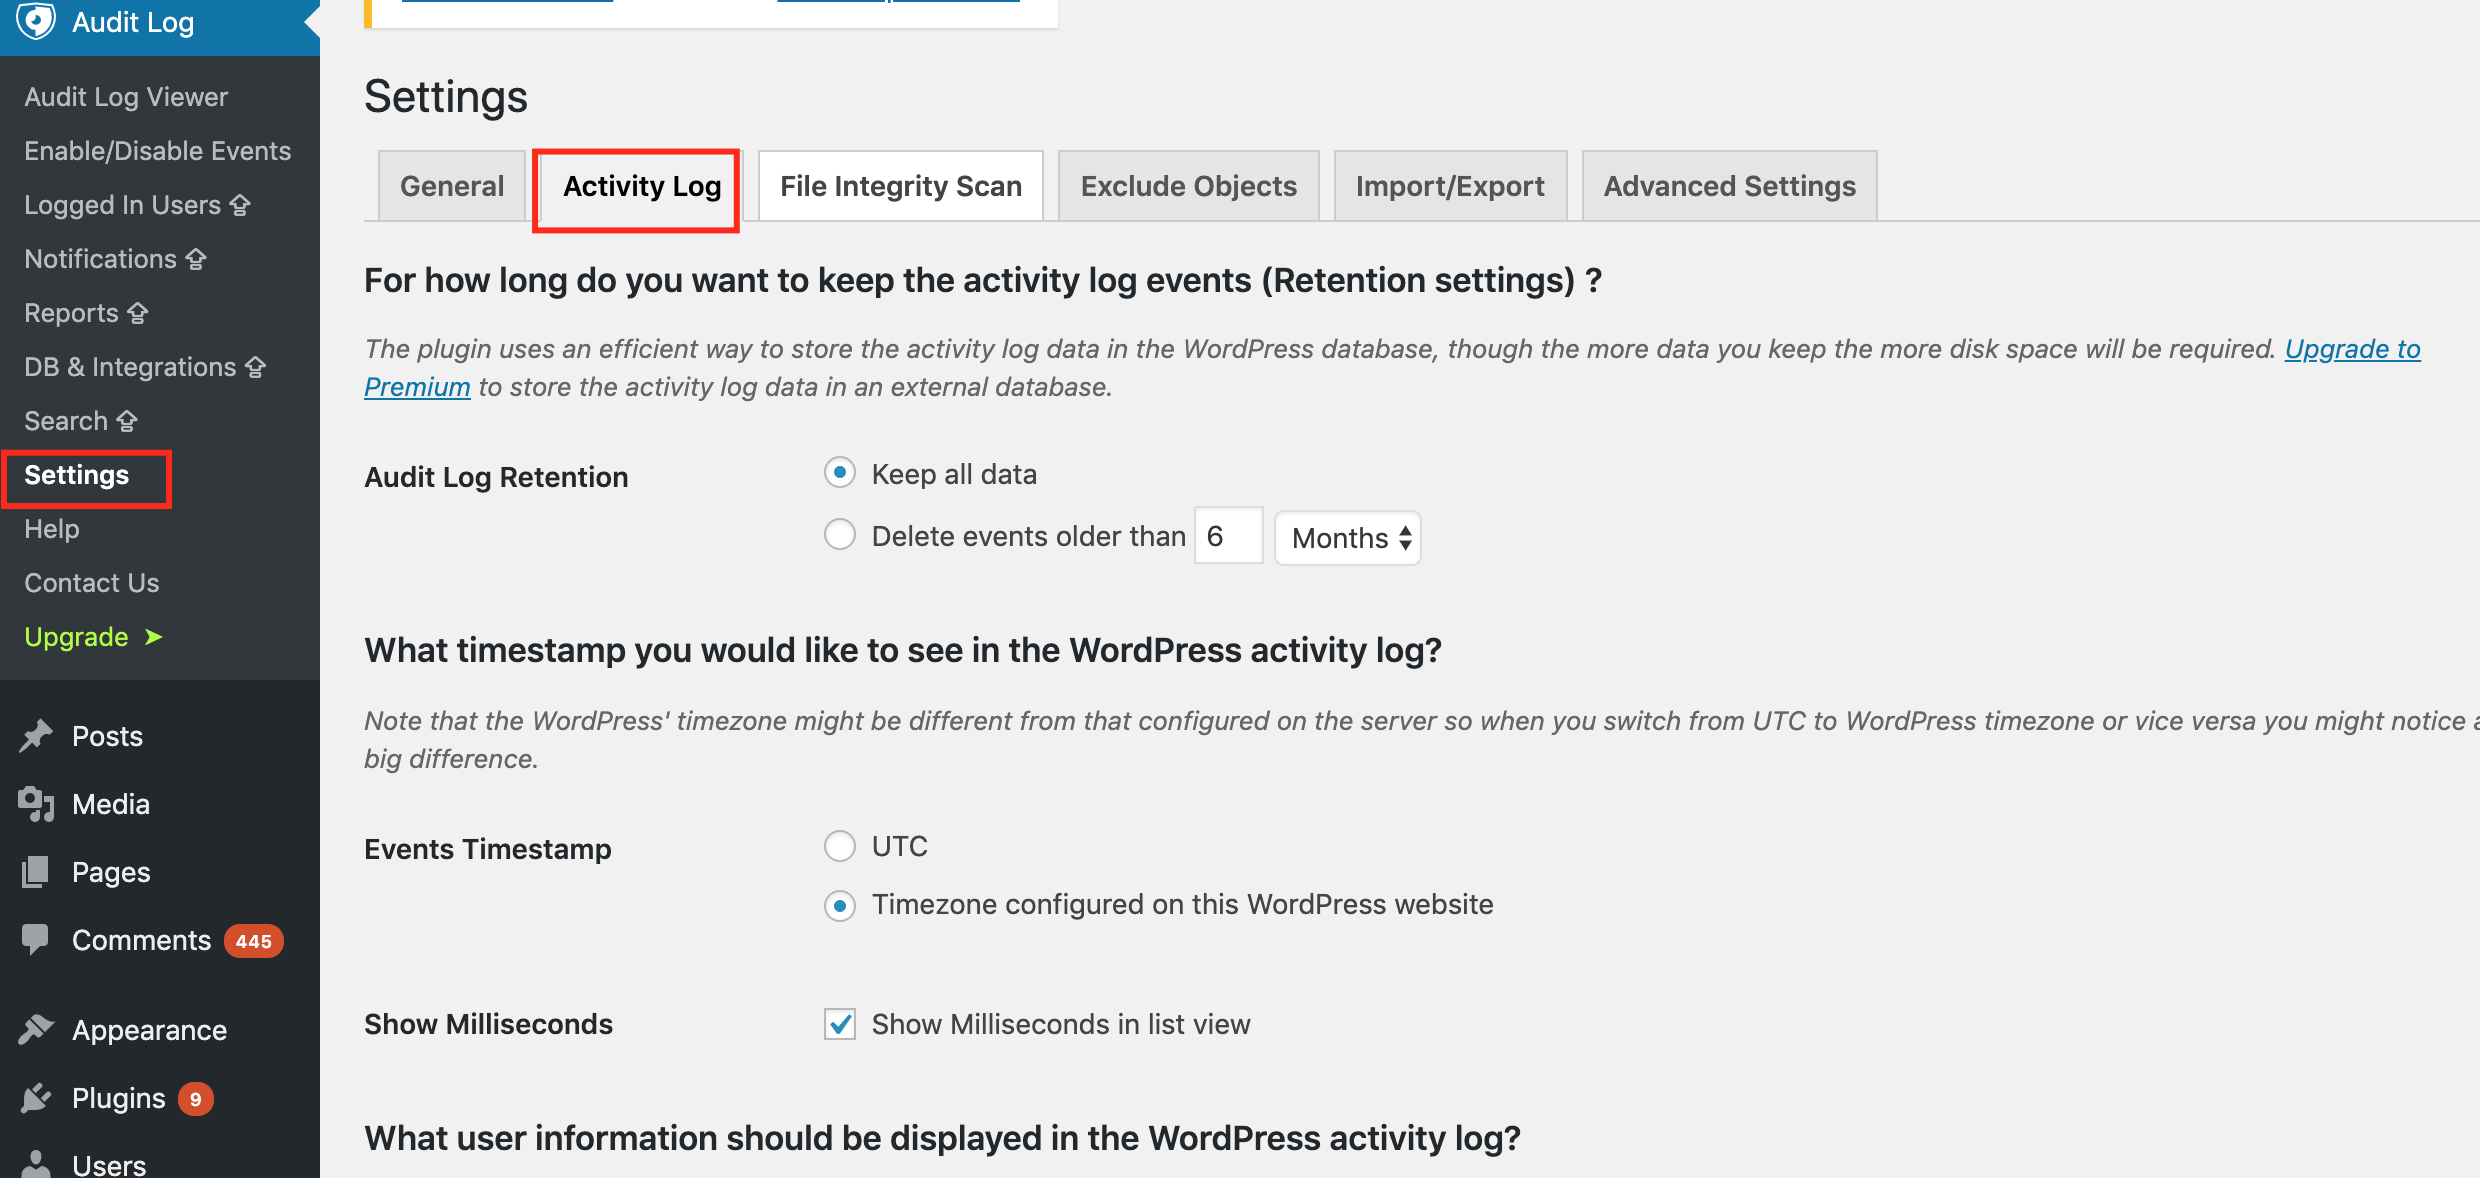Image resolution: width=2480 pixels, height=1178 pixels.
Task: Select WordPress website timezone radio
Action: coord(840,906)
